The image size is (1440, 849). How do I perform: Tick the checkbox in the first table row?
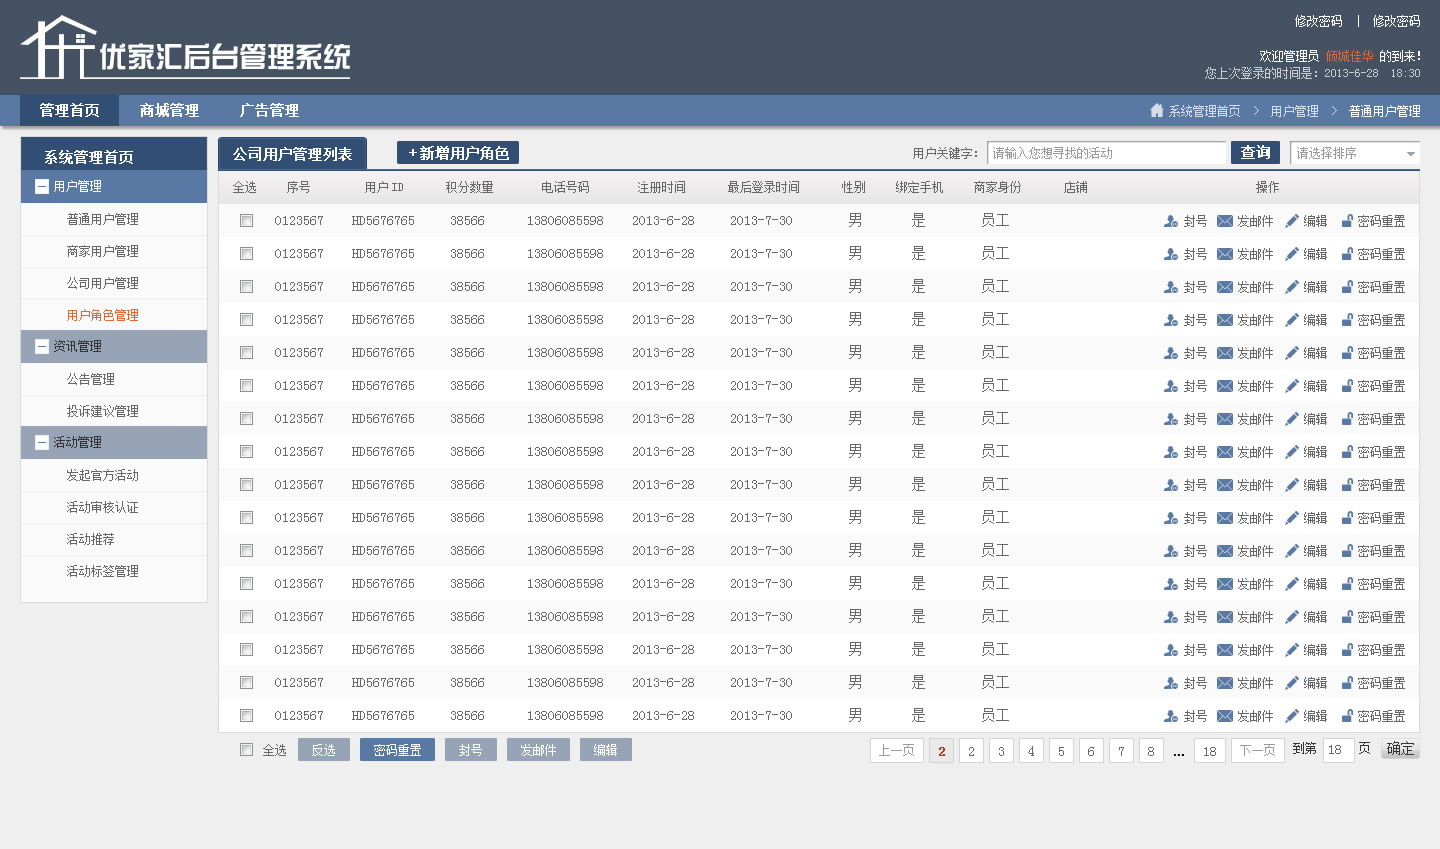[x=246, y=220]
